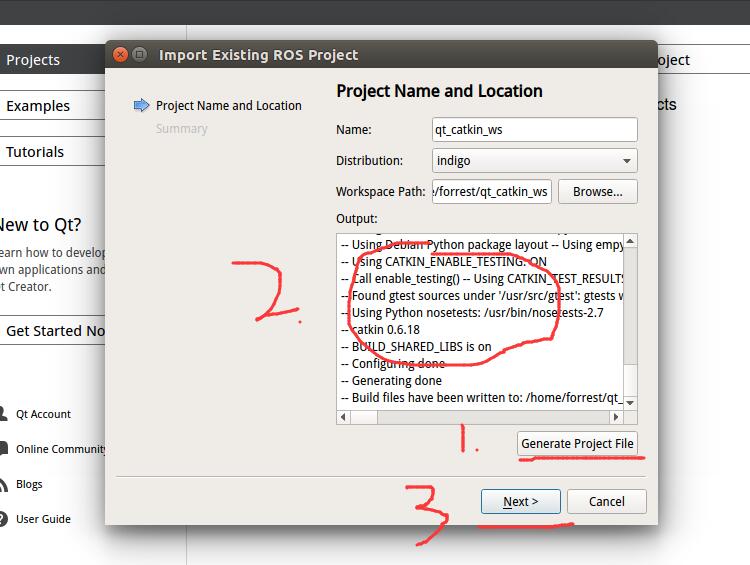
Task: Click the 'Using Python nosetests' output line
Action: point(472,313)
